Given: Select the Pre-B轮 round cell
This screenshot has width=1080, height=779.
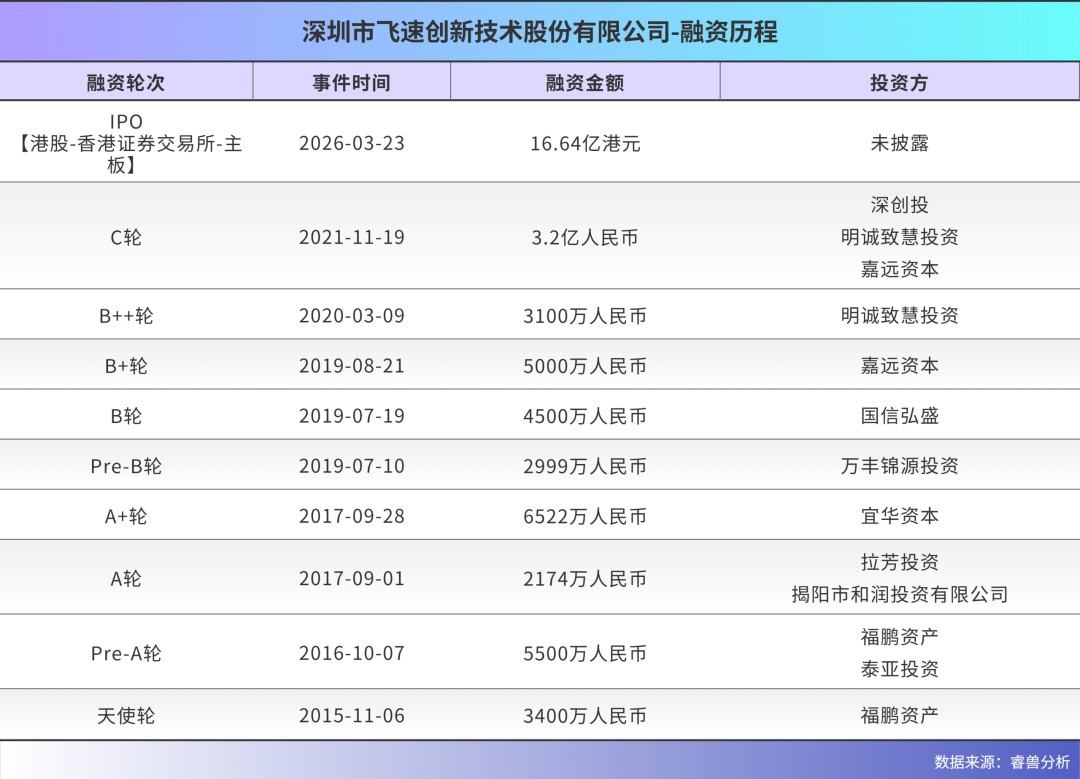Looking at the screenshot, I should point(126,466).
